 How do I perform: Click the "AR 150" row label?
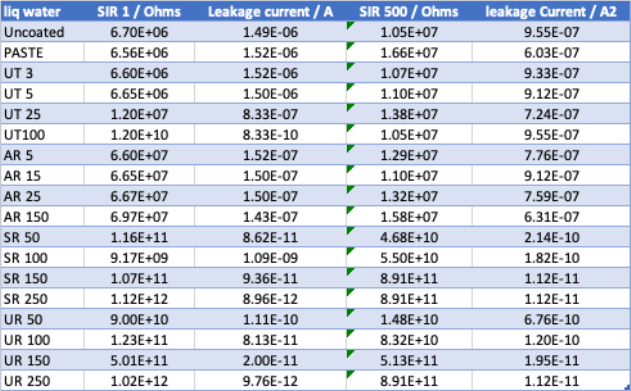tap(26, 217)
